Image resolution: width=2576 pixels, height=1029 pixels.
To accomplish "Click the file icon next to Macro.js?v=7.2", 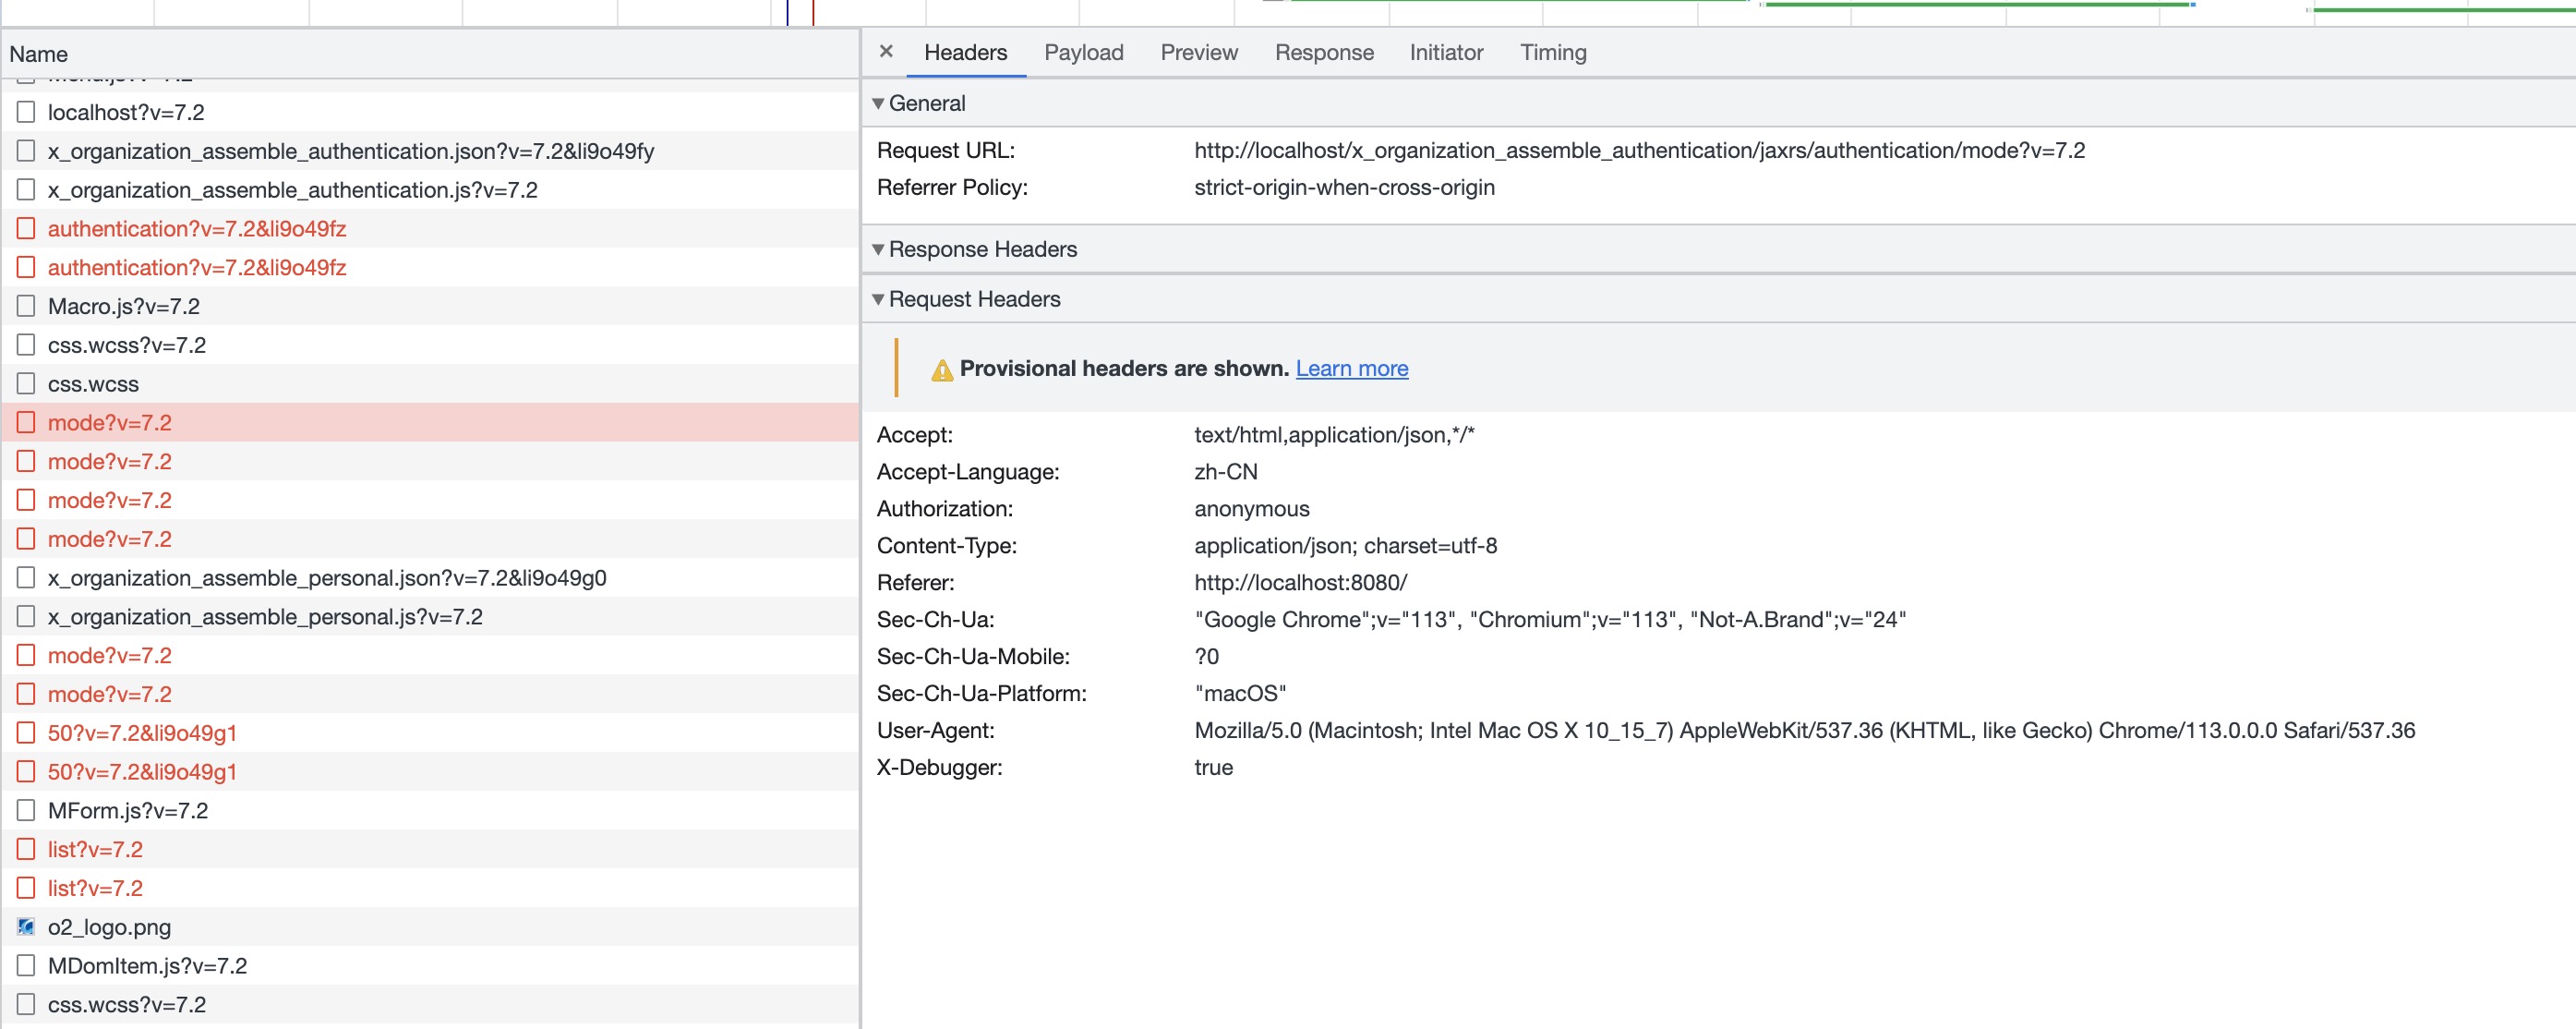I will pos(27,306).
